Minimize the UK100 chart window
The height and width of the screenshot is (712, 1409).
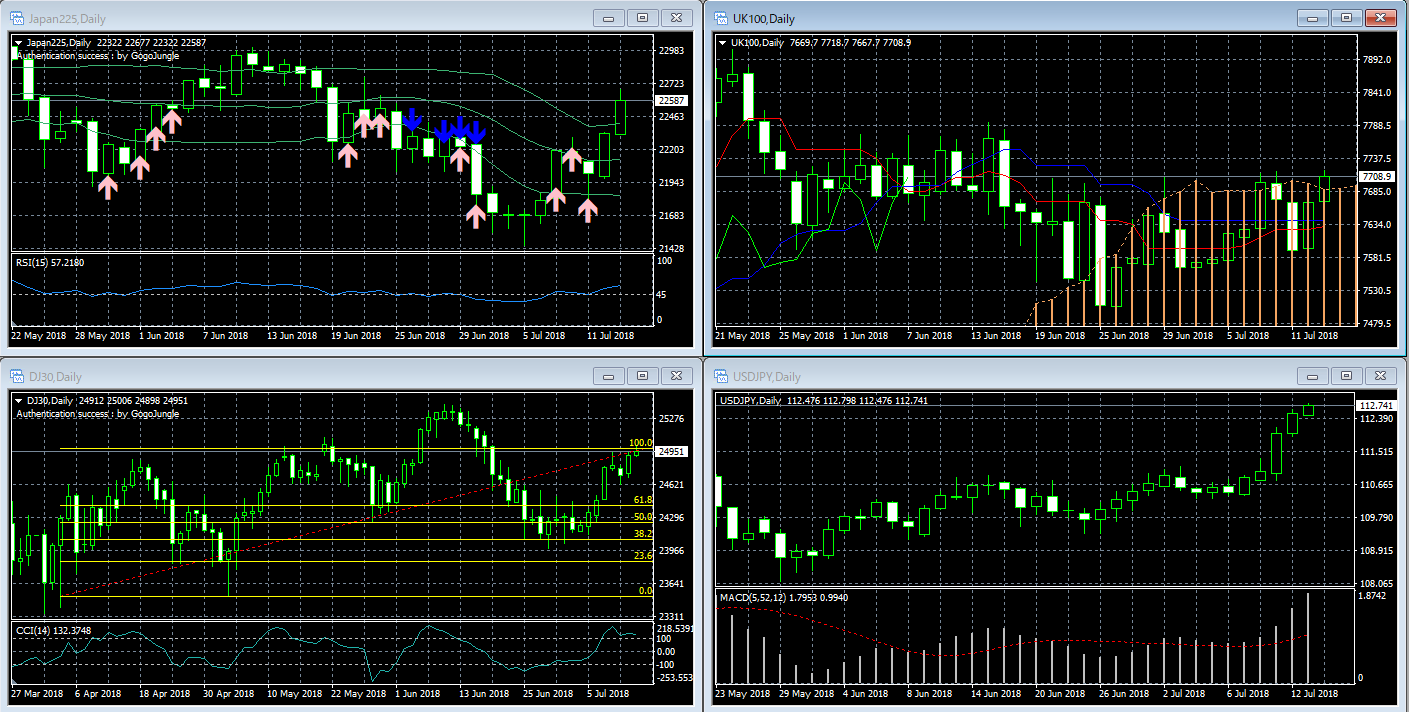[1313, 18]
